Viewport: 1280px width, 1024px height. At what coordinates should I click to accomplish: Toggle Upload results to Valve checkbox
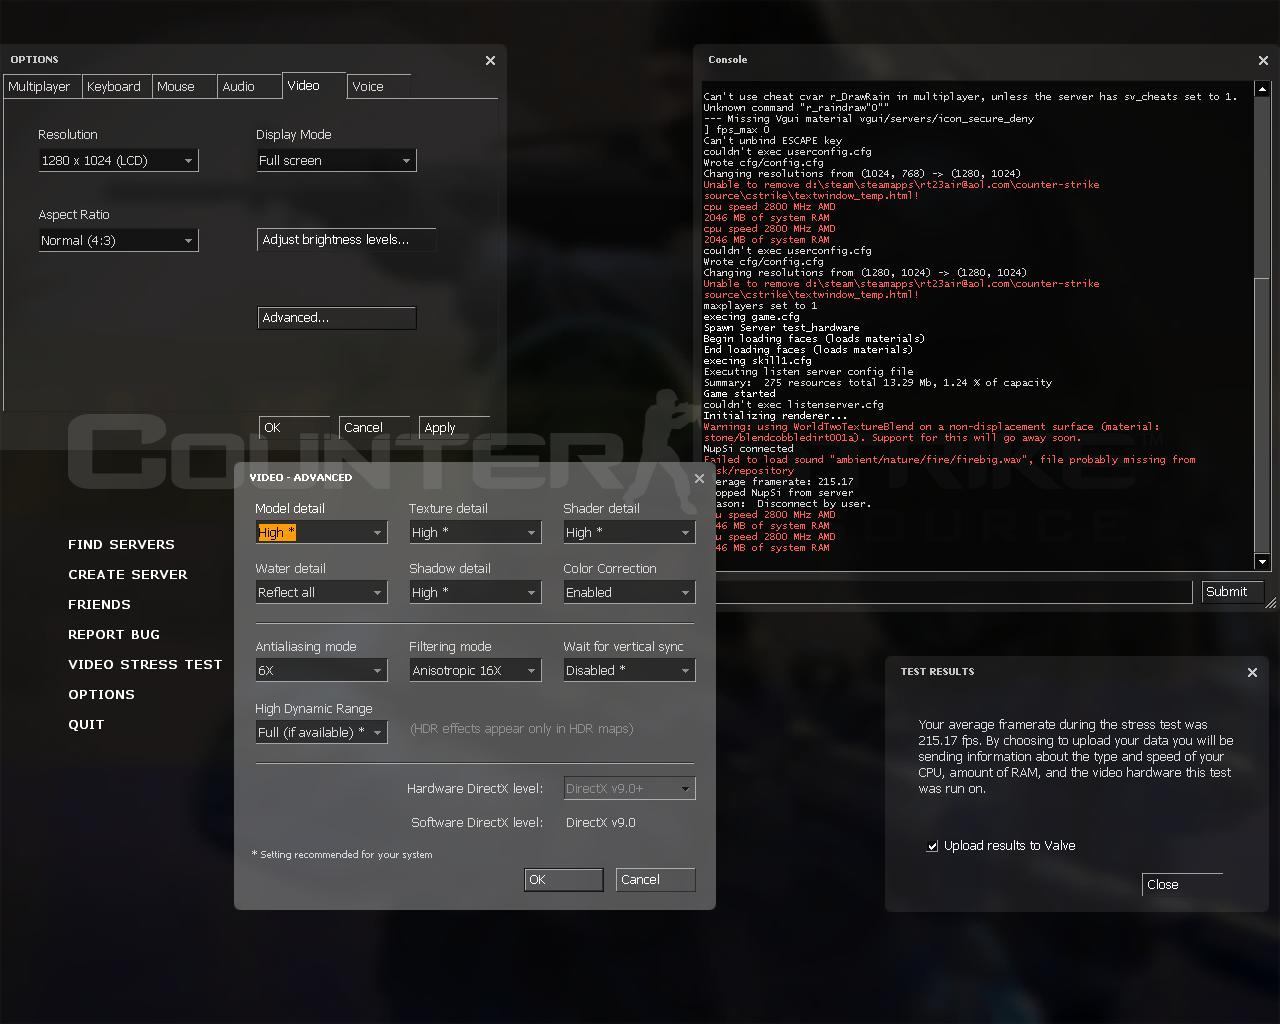(932, 846)
